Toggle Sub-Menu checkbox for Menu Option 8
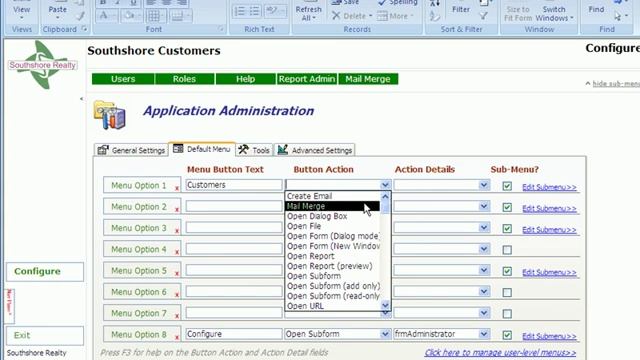640x360 pixels. tap(507, 335)
